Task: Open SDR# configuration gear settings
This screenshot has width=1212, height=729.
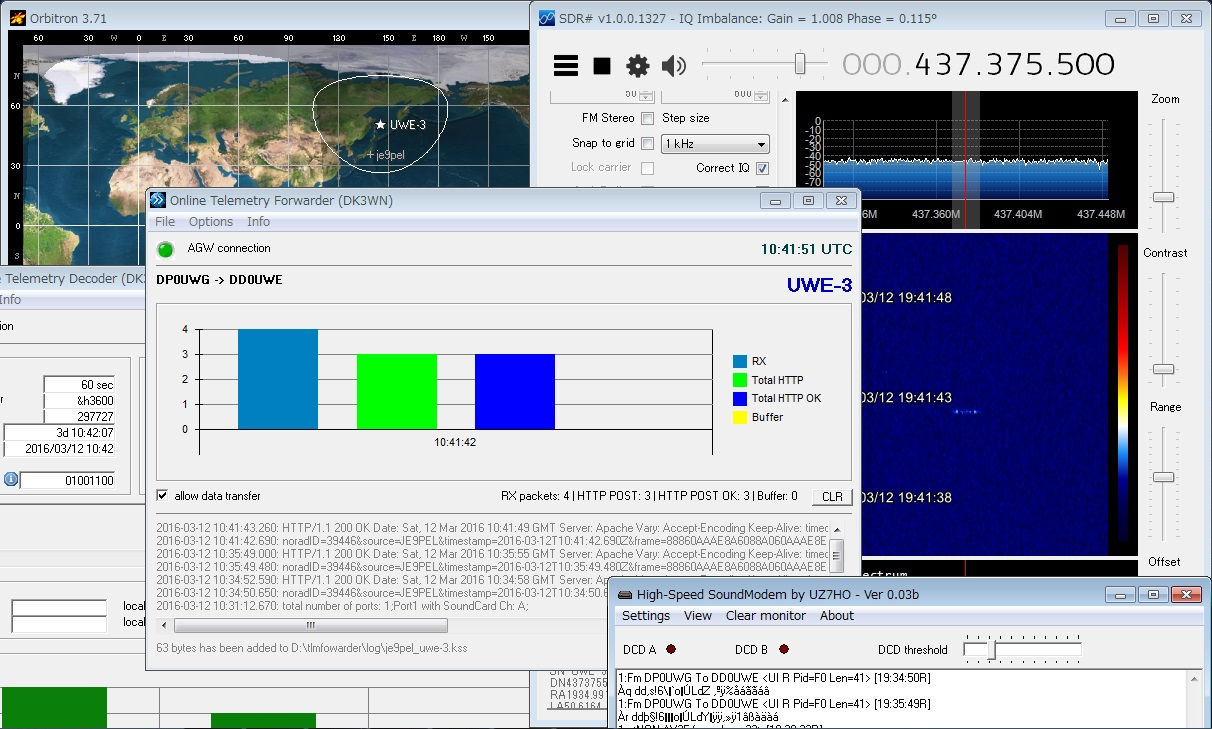Action: [638, 66]
